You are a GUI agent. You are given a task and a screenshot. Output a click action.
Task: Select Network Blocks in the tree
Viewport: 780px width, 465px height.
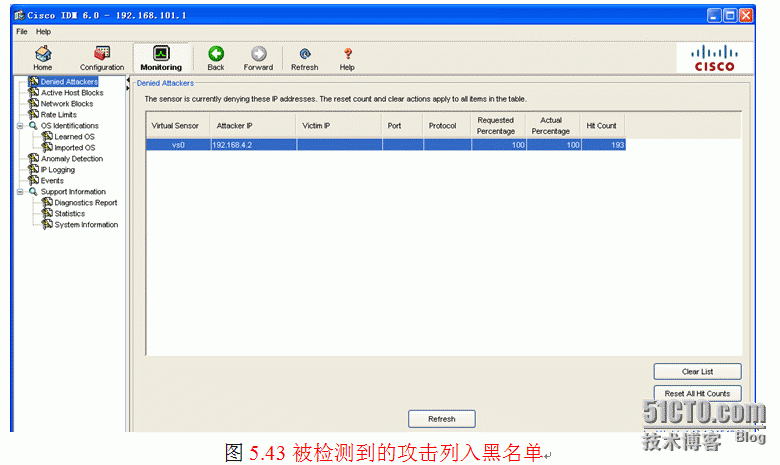click(67, 103)
